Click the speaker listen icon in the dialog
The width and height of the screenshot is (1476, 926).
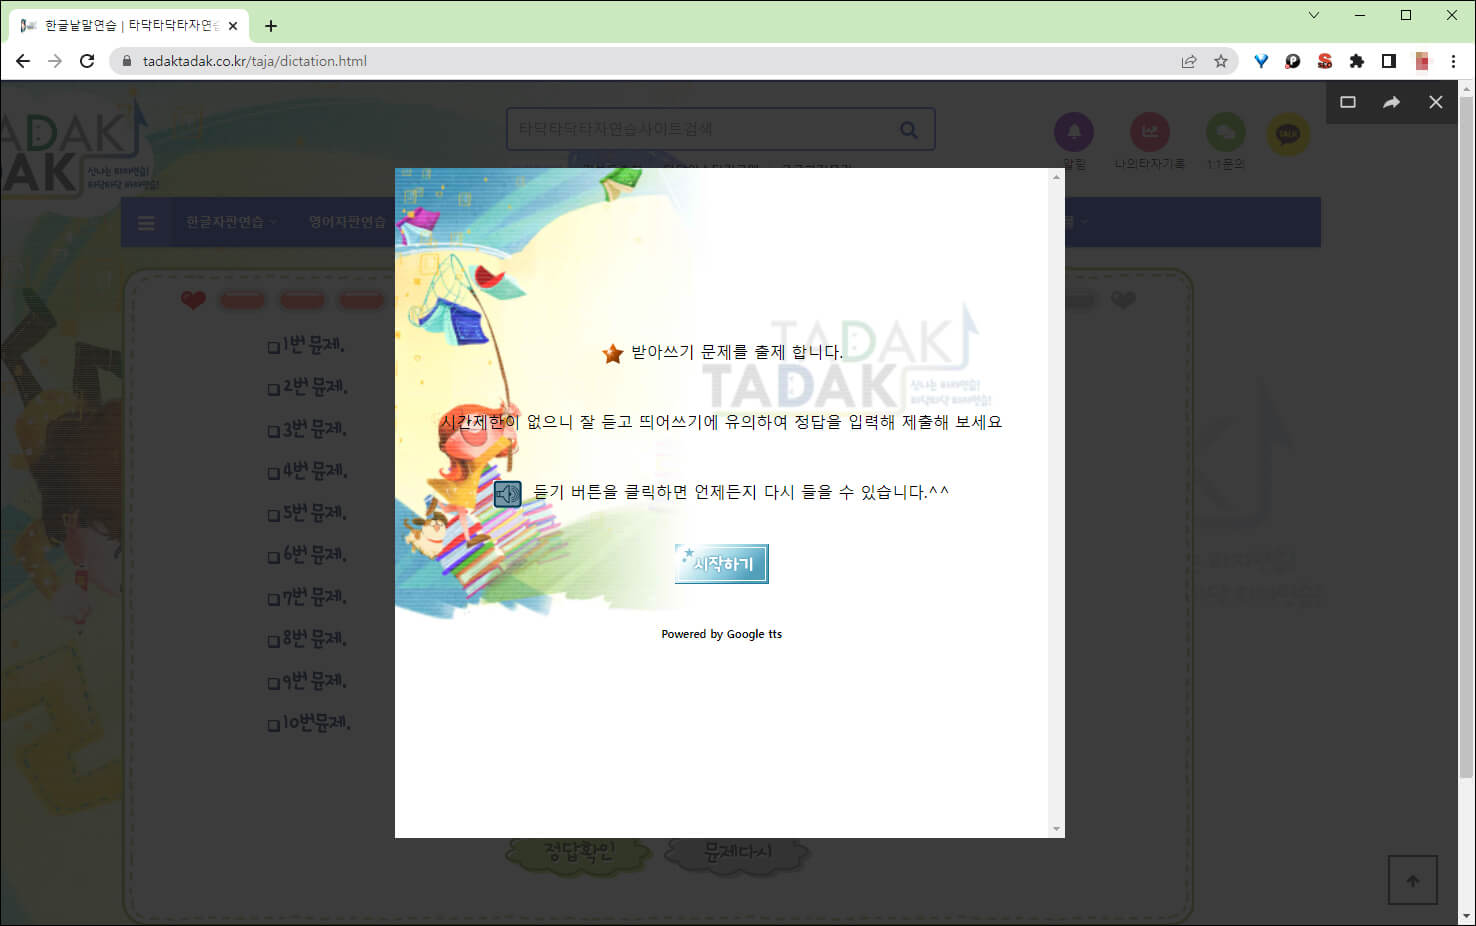pyautogui.click(x=507, y=492)
